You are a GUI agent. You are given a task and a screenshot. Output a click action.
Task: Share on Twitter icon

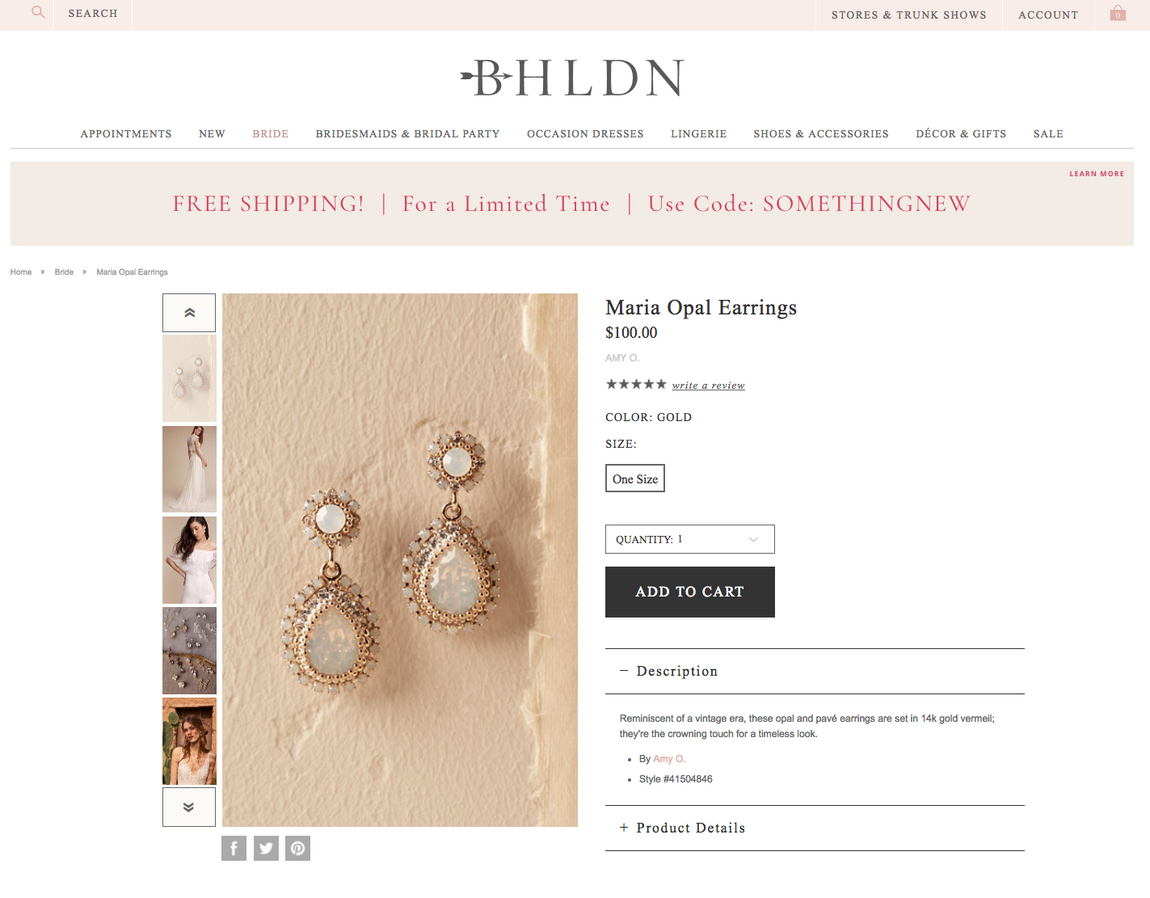point(266,848)
